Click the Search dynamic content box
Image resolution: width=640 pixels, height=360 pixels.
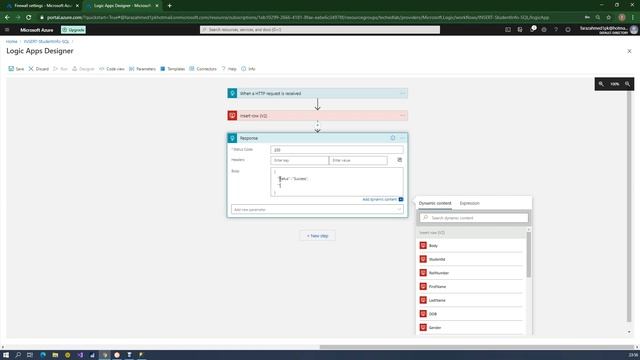click(474, 218)
